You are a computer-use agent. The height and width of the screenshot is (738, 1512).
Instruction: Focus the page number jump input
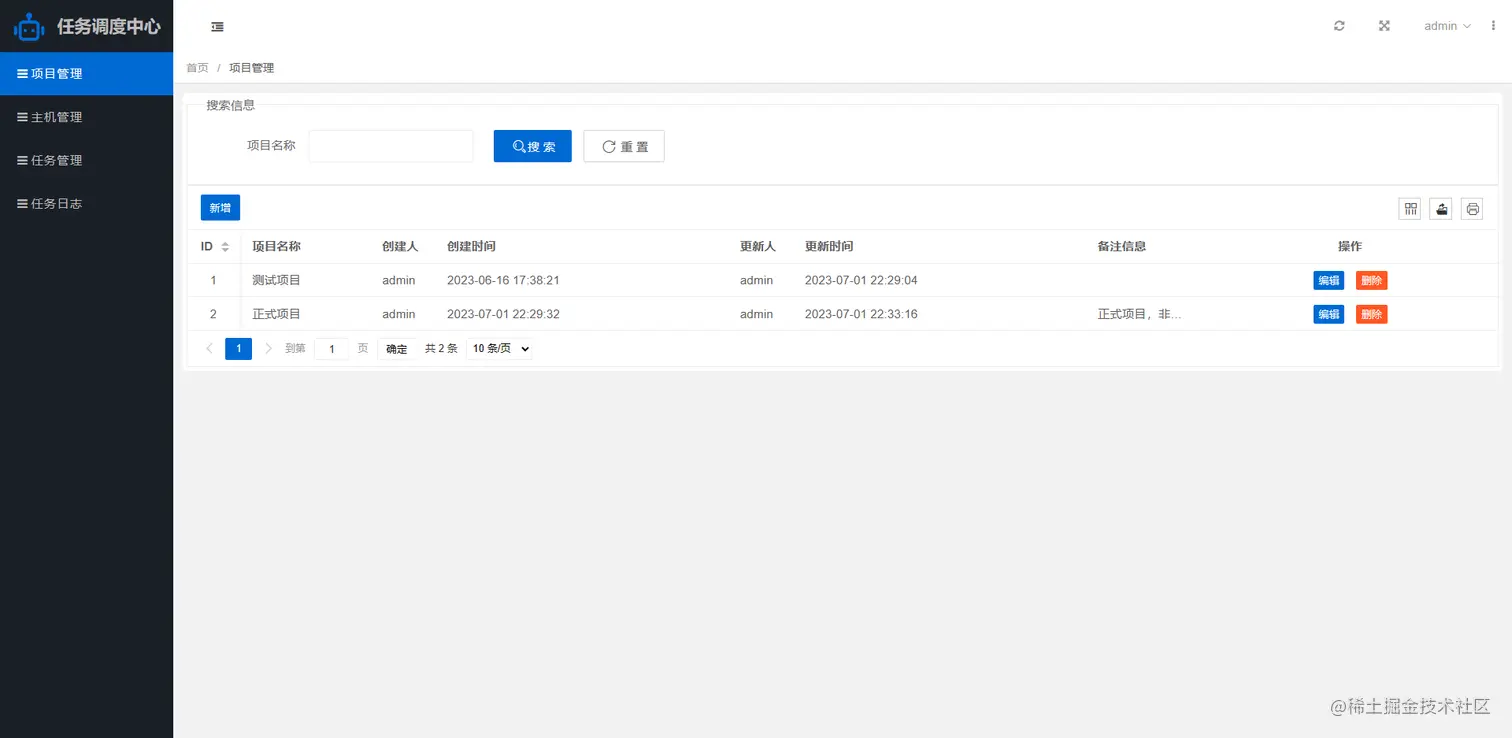click(331, 349)
